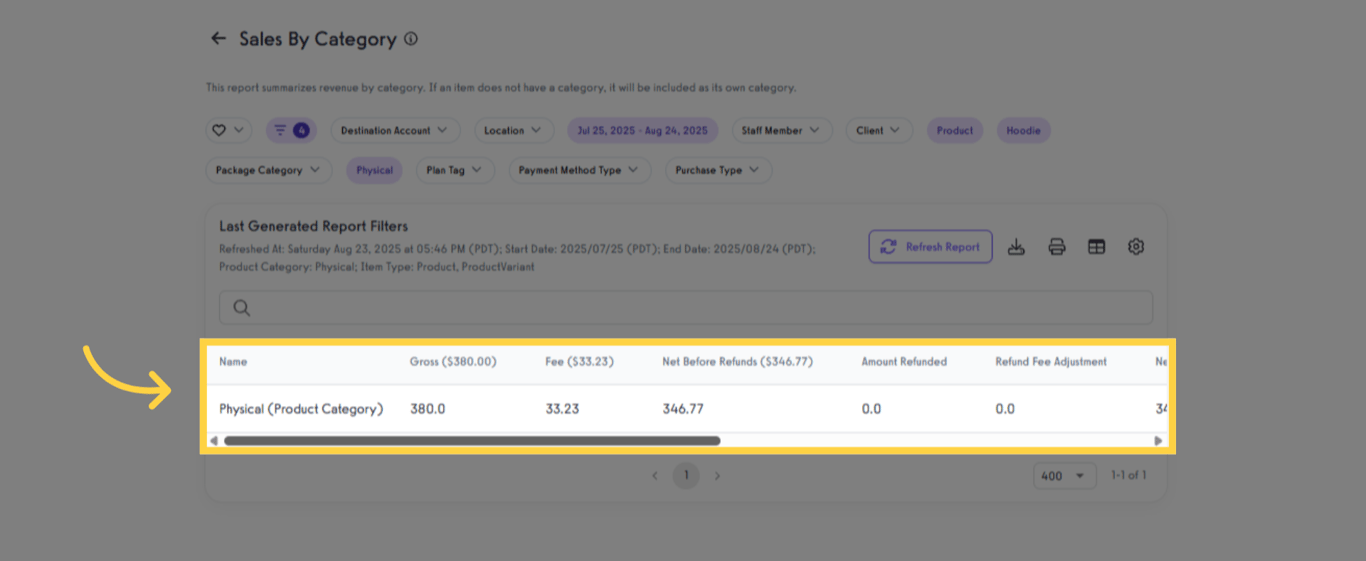Screen dimensions: 1366x561
Task: Toggle the Product filter chip
Action: point(955,130)
